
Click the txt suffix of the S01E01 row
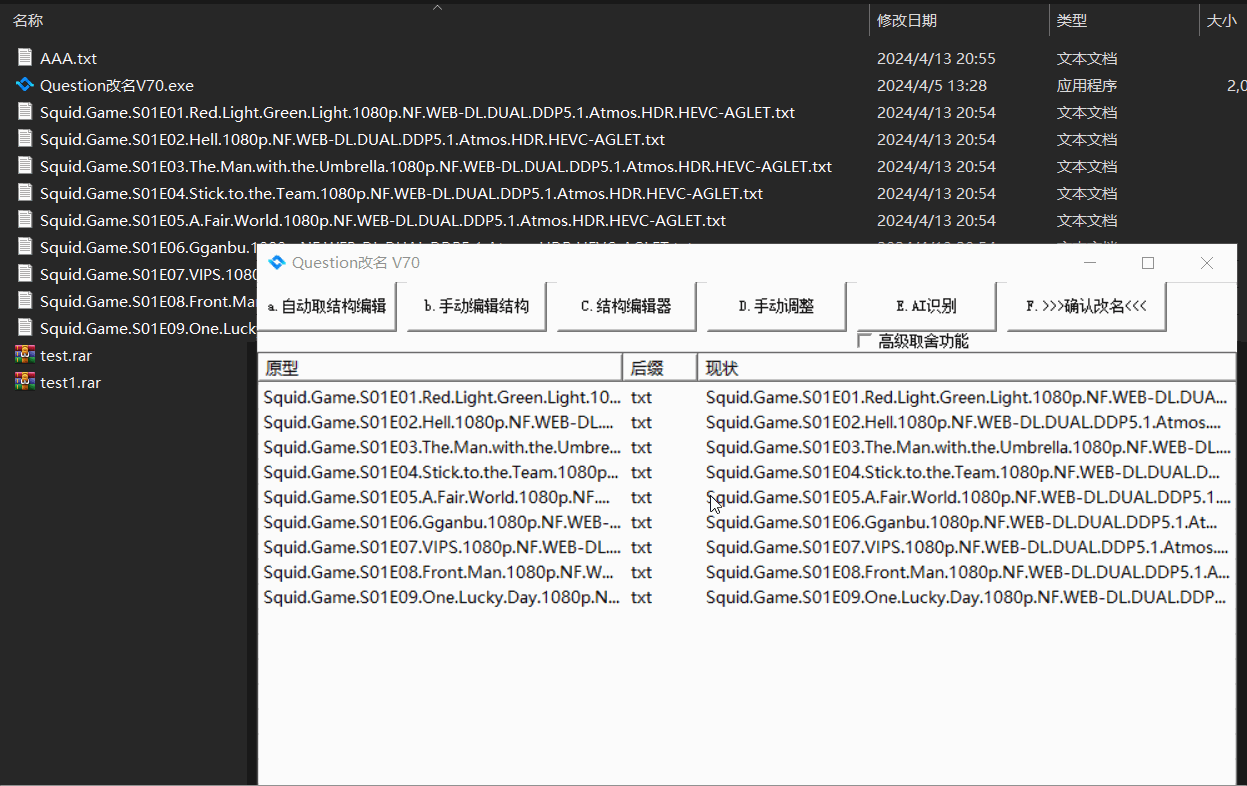641,397
